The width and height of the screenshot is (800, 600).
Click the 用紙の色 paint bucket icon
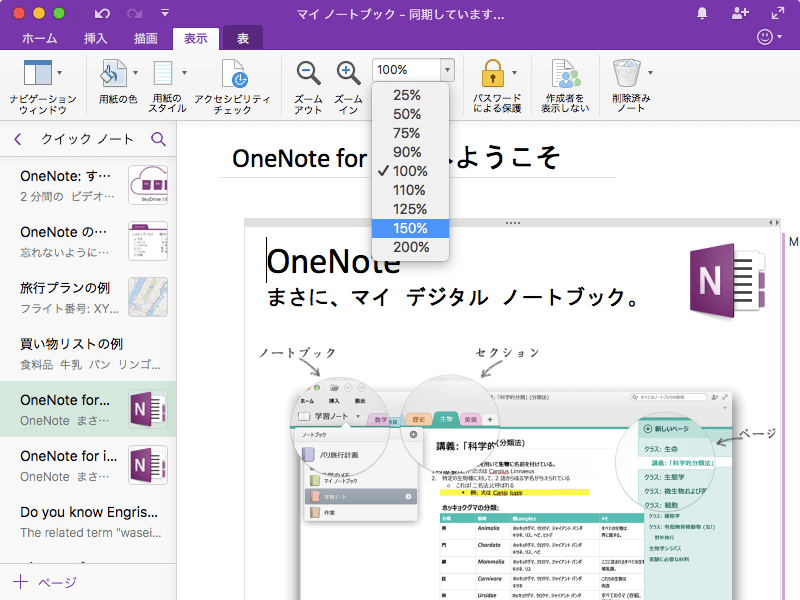click(113, 73)
